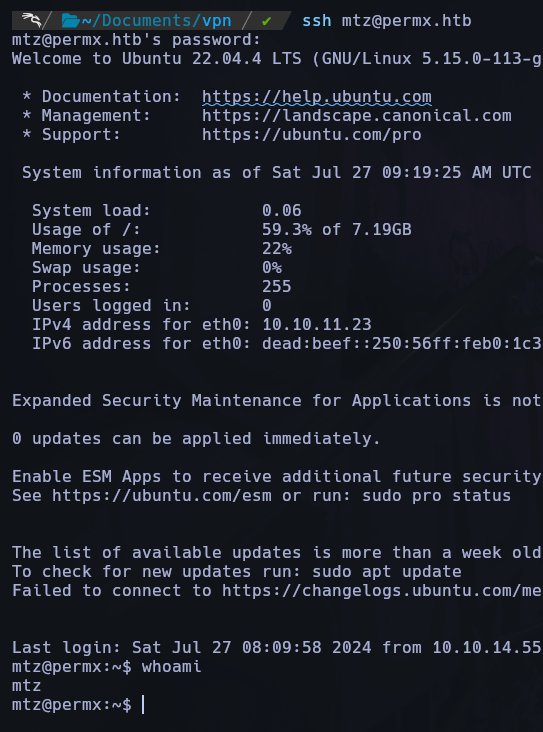The width and height of the screenshot is (543, 732).
Task: Click the ssh mtz@permx.htb command text
Action: (387, 21)
